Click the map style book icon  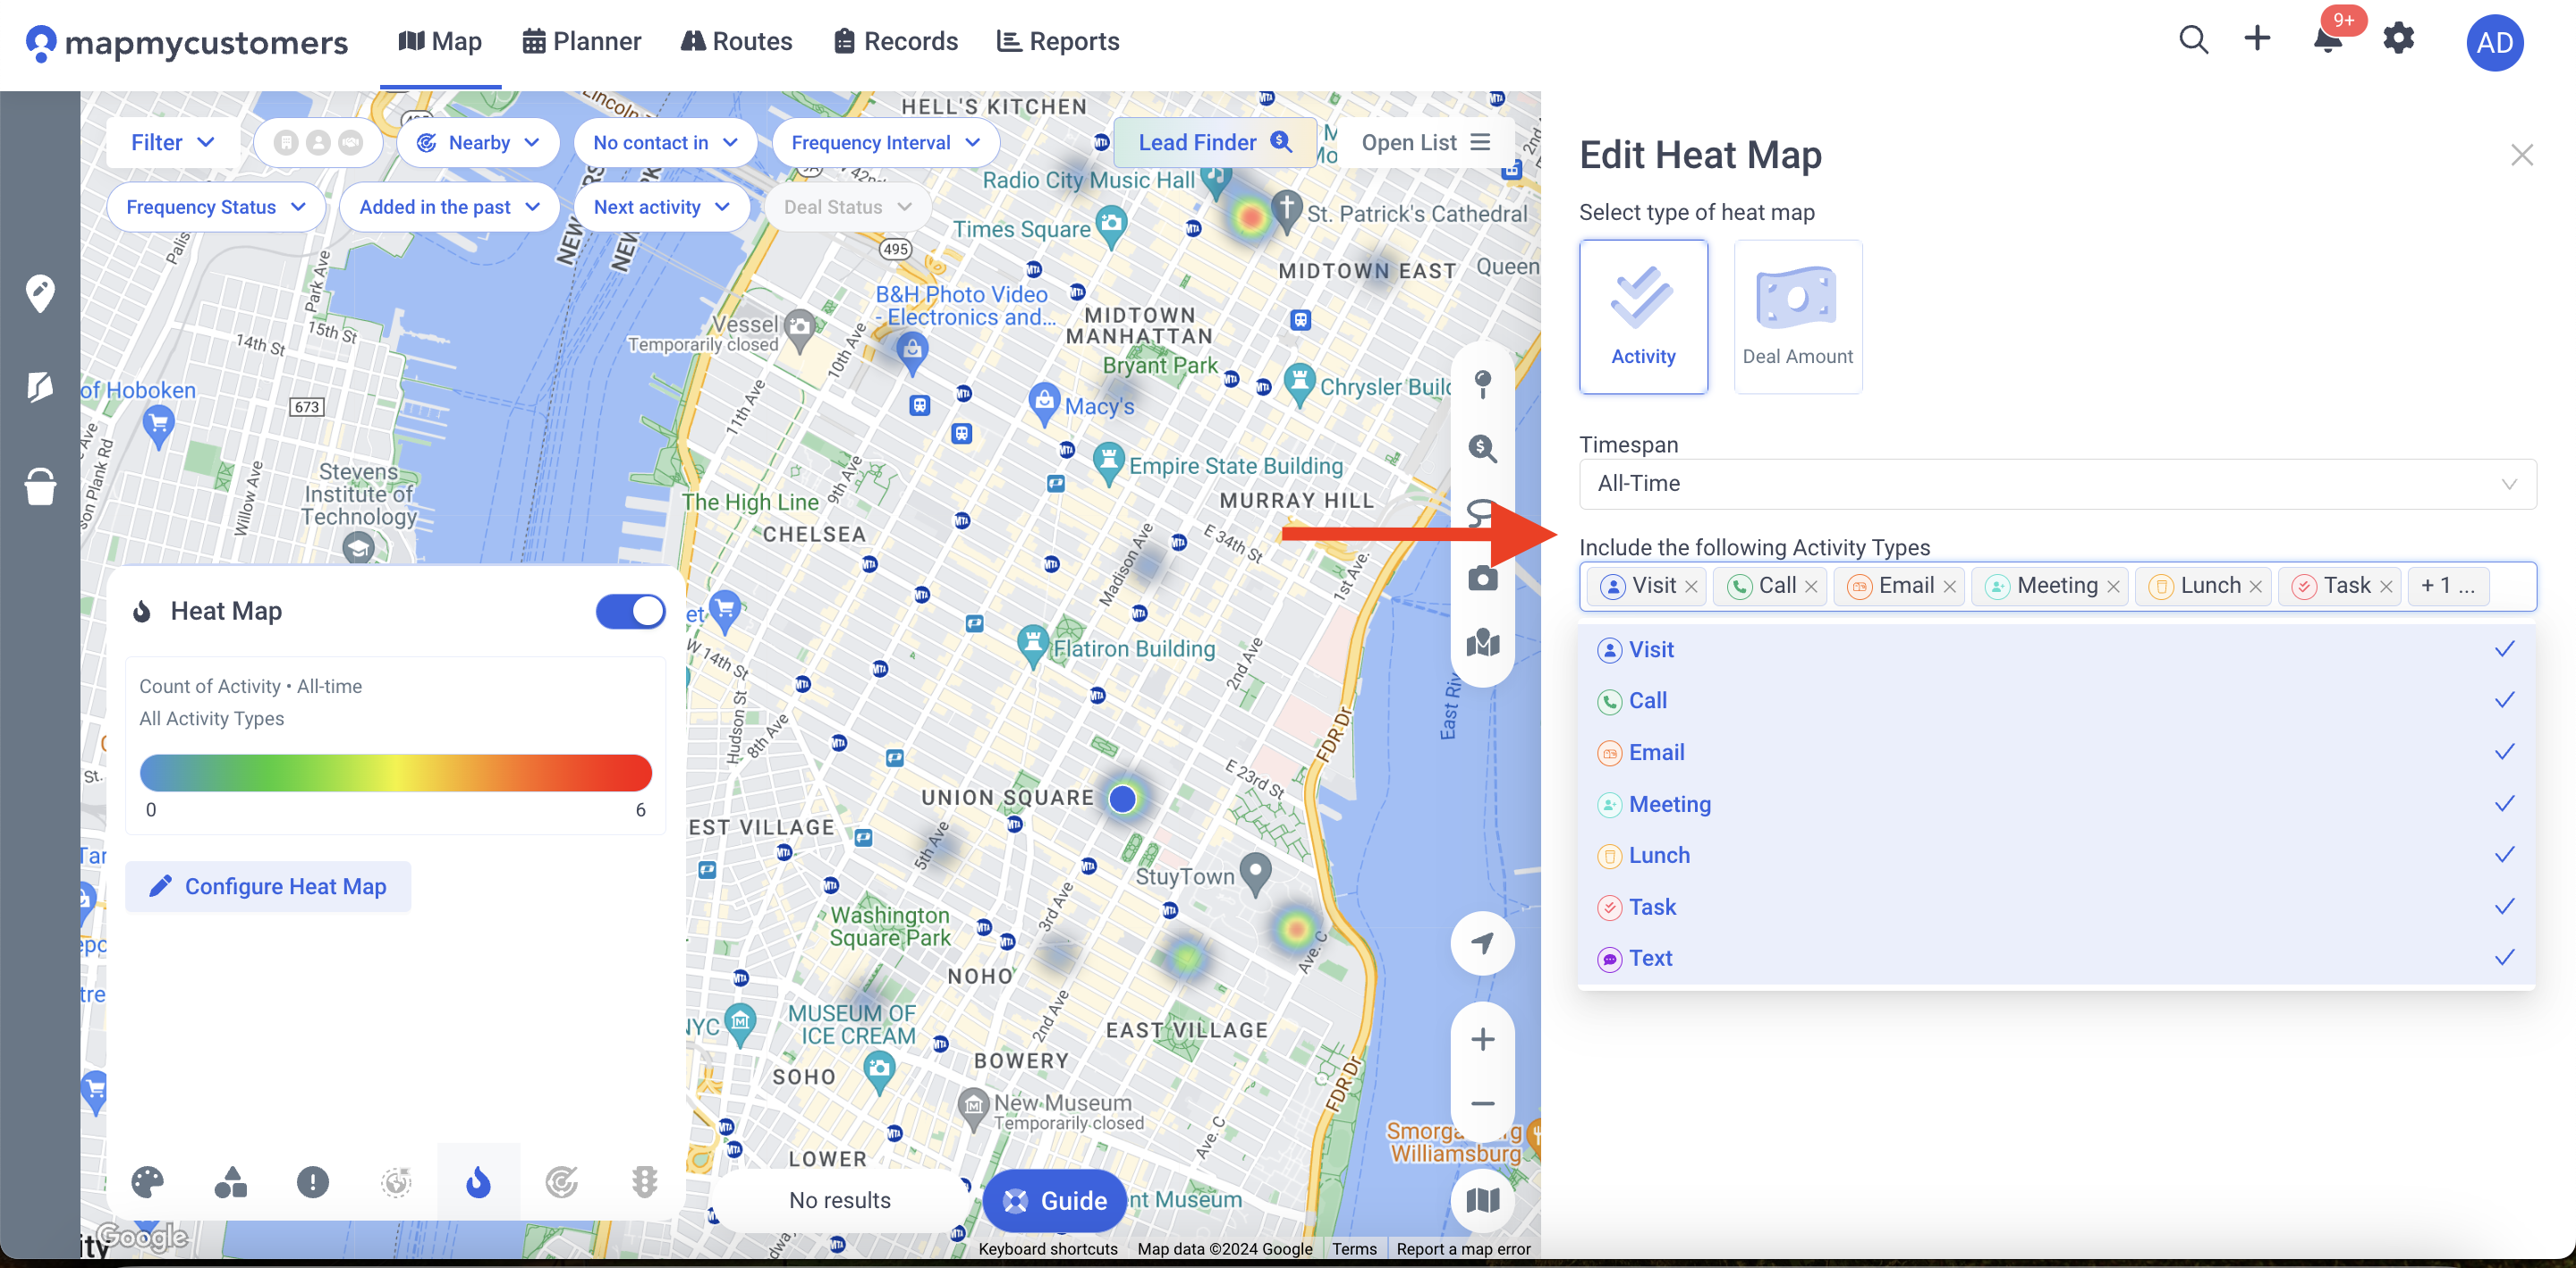[x=1482, y=1200]
